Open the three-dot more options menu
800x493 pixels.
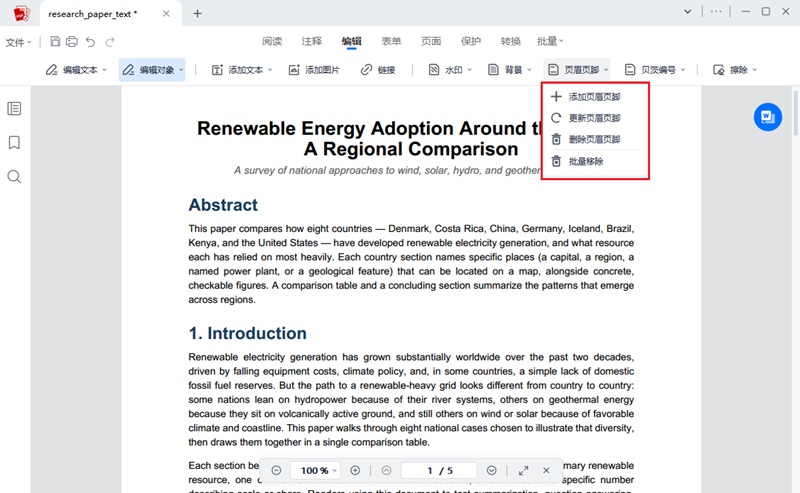[716, 11]
